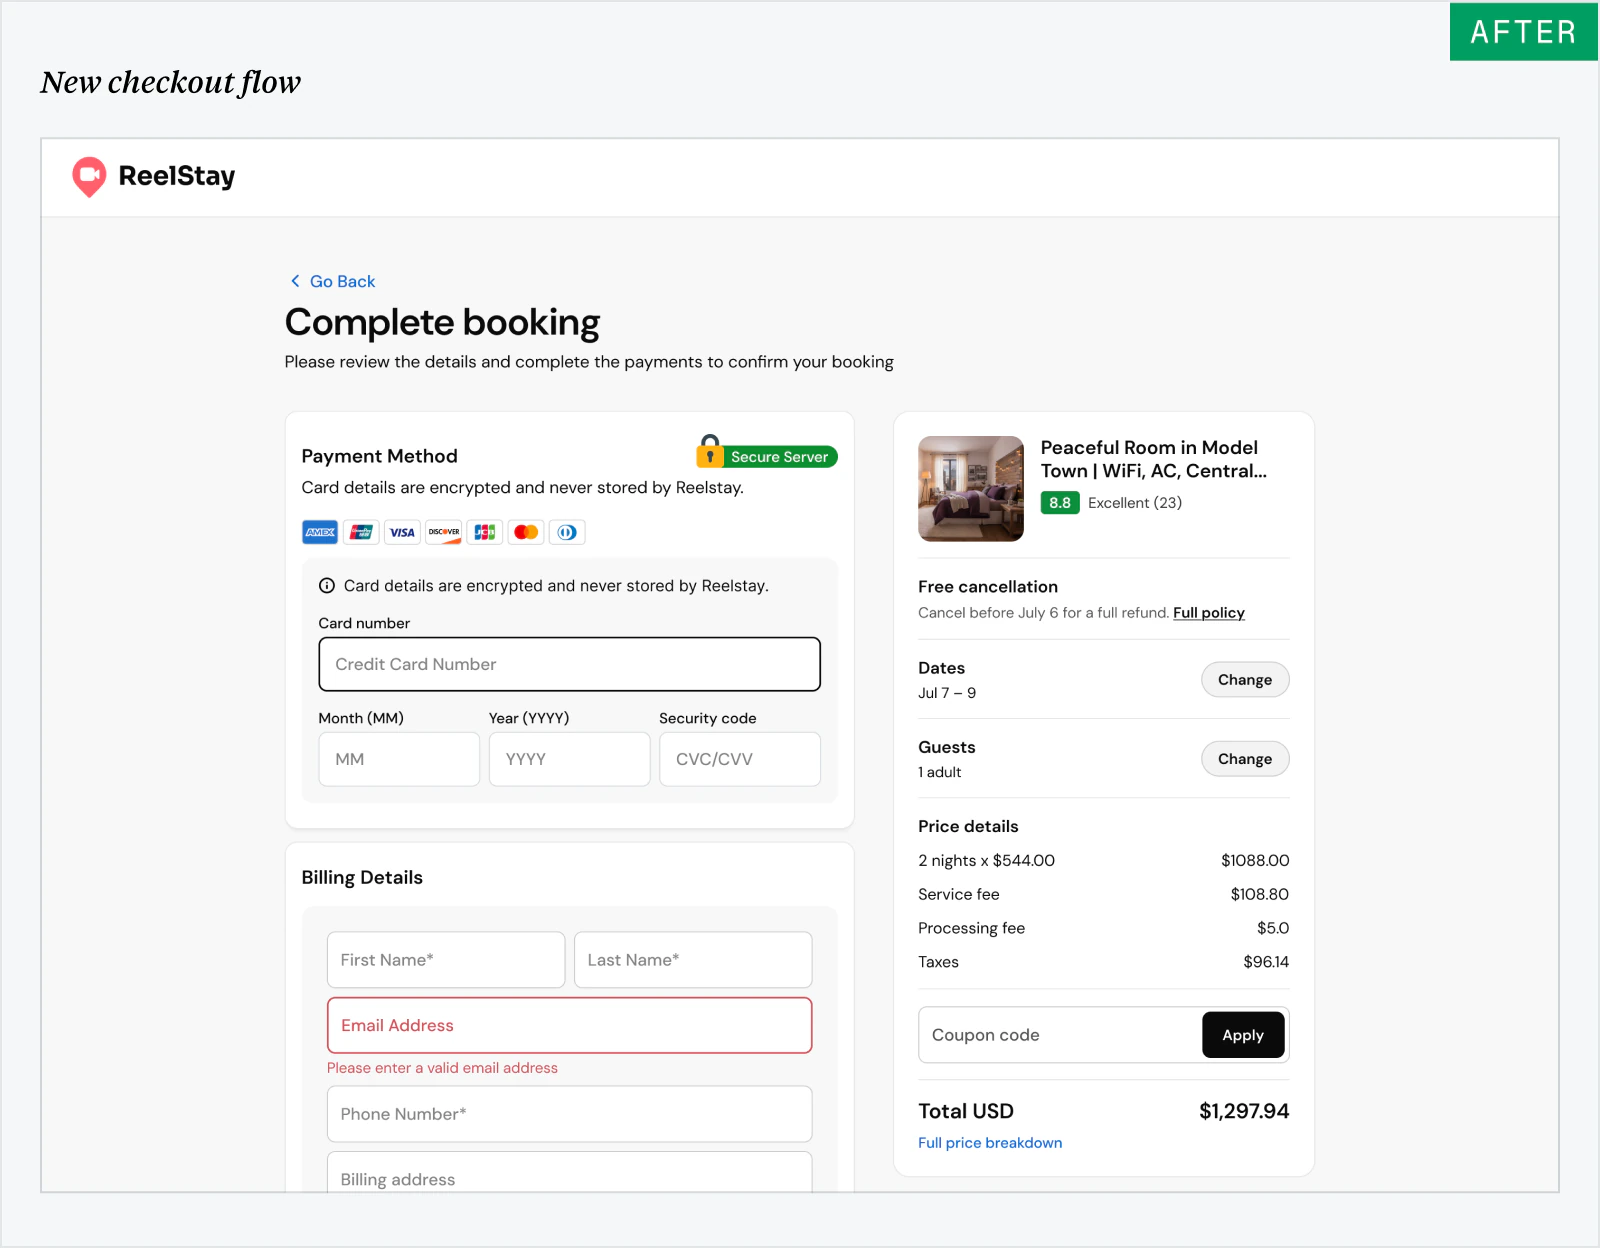Click the "Service fee" label
Image resolution: width=1600 pixels, height=1248 pixels.
point(959,895)
